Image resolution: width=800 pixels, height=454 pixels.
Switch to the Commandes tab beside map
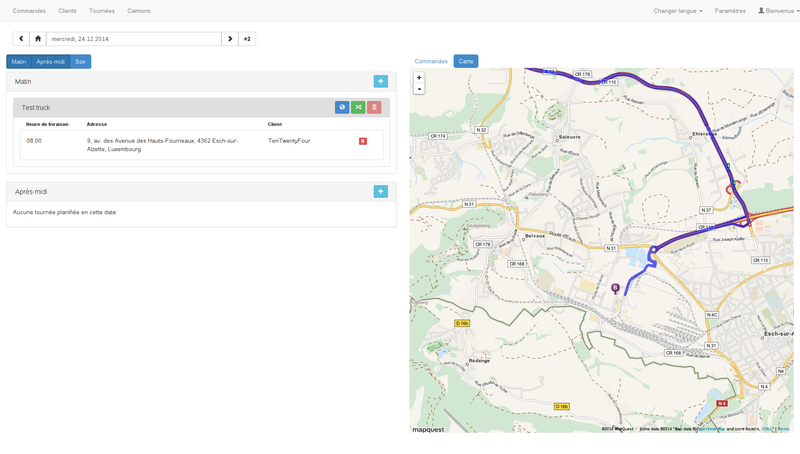[x=431, y=61]
